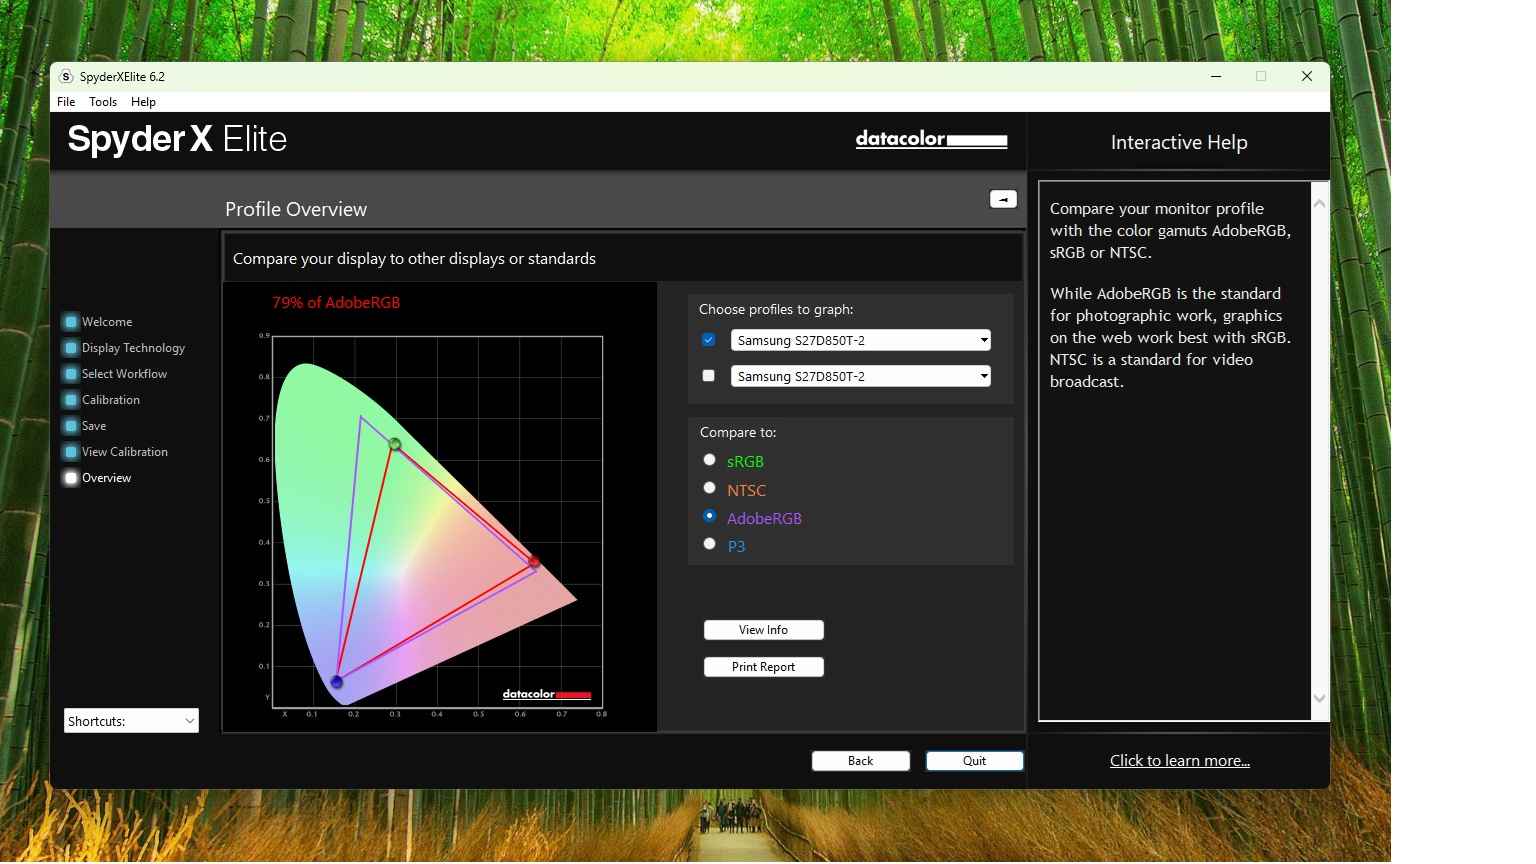Open the Click to learn more link

(x=1179, y=761)
